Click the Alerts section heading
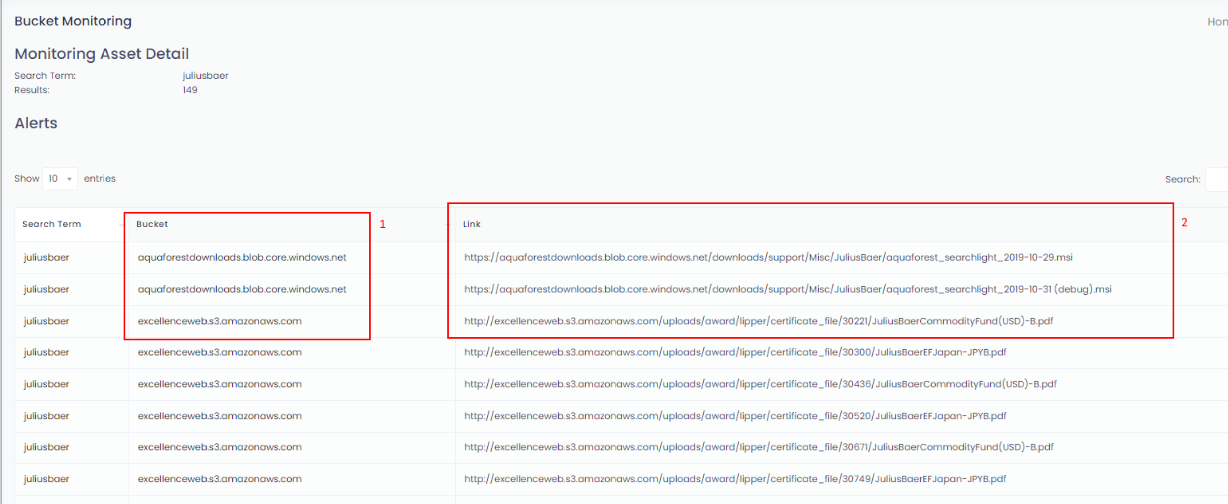This screenshot has height=504, width=1228. [36, 123]
